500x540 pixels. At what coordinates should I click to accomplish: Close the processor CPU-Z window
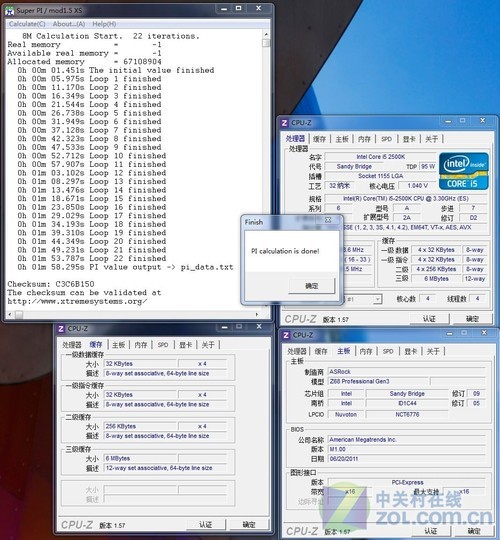coord(483,121)
